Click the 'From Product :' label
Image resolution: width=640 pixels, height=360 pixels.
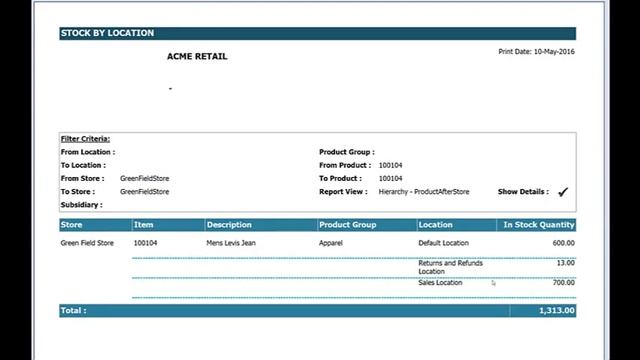click(345, 165)
